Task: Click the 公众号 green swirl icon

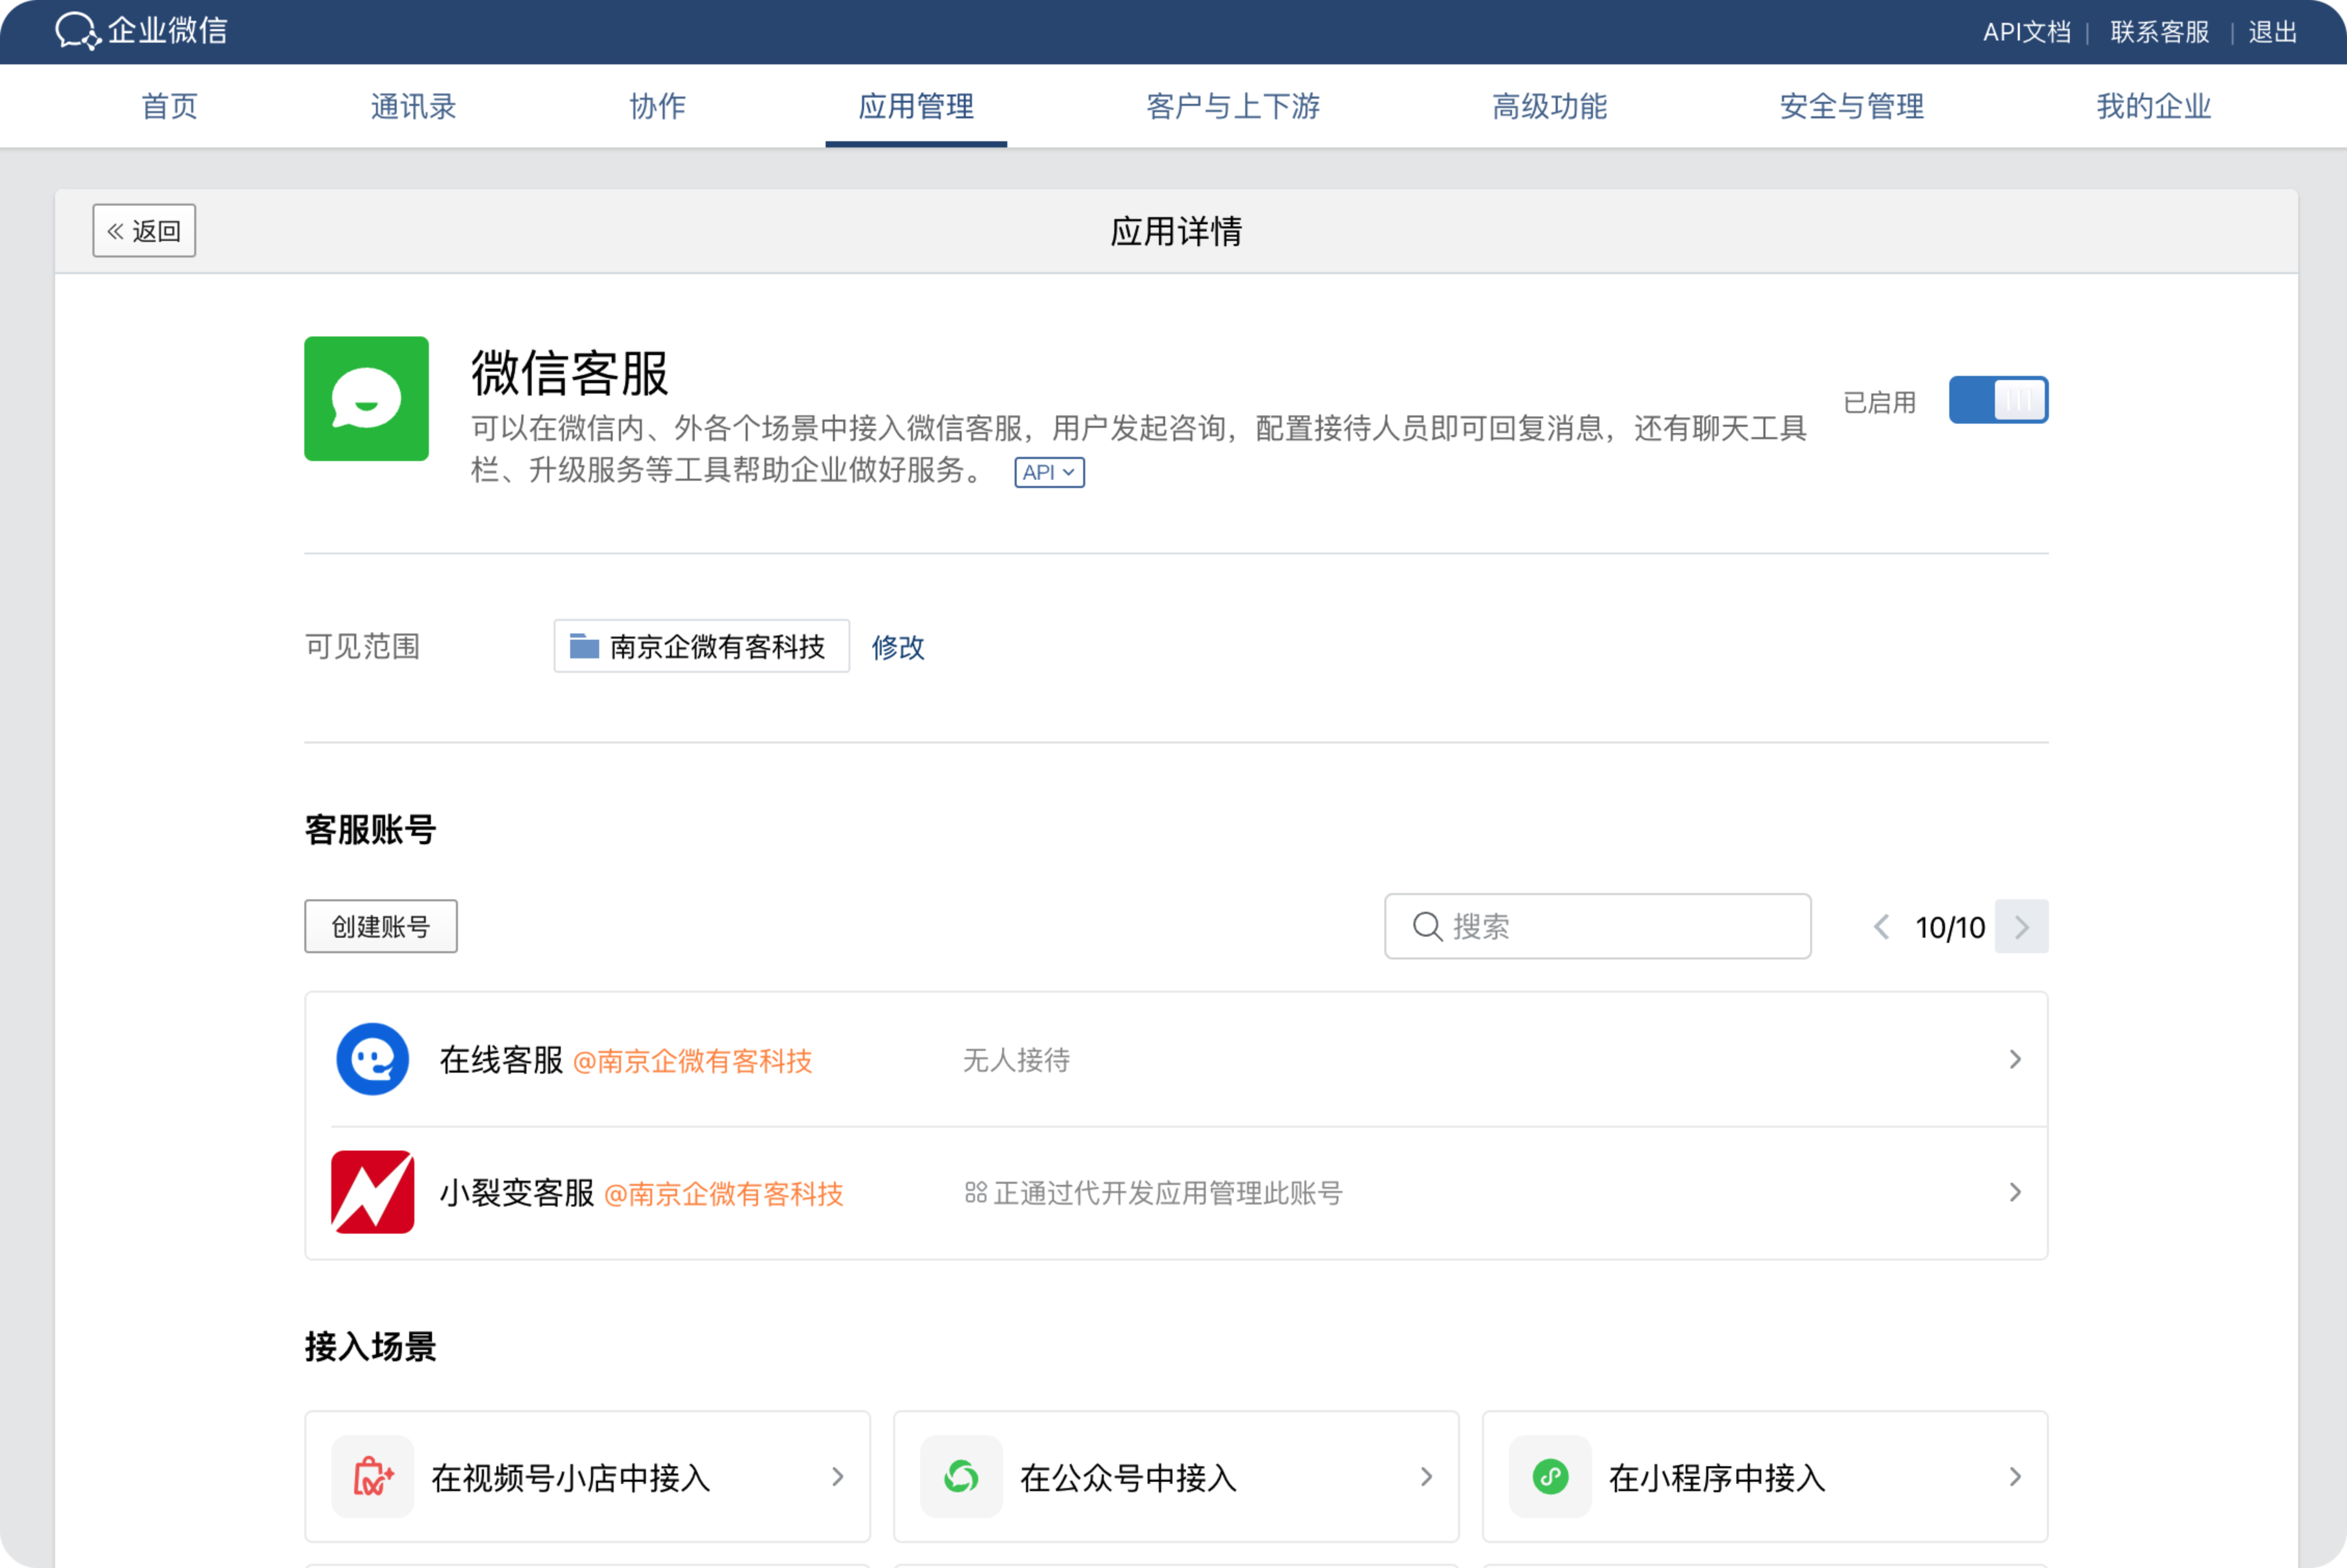Action: (x=961, y=1477)
